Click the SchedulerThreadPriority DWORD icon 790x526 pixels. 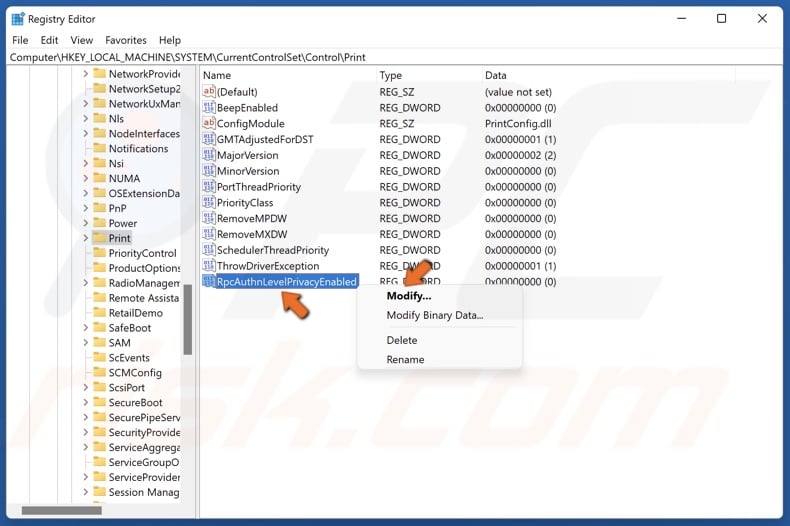point(209,249)
